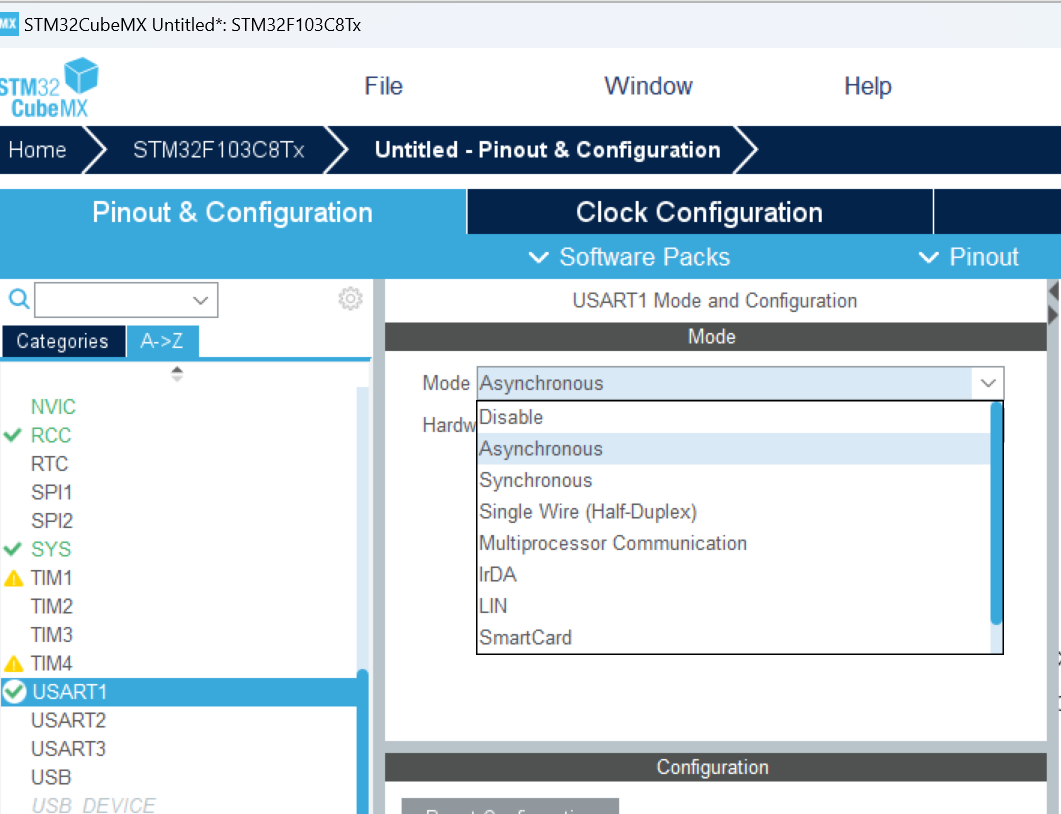
Task: Select SPI1 in the peripheral list
Action: click(x=51, y=492)
